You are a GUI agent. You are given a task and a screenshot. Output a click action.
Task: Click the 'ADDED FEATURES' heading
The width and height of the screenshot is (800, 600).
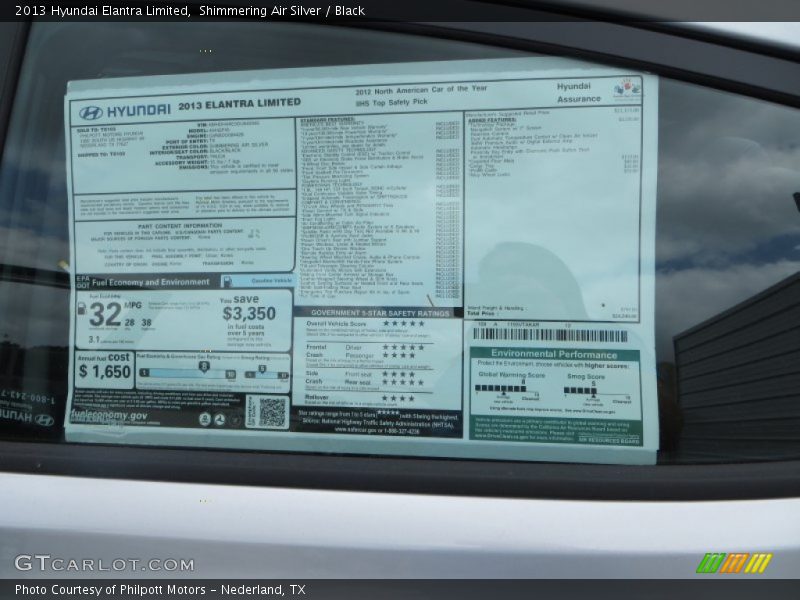492,120
